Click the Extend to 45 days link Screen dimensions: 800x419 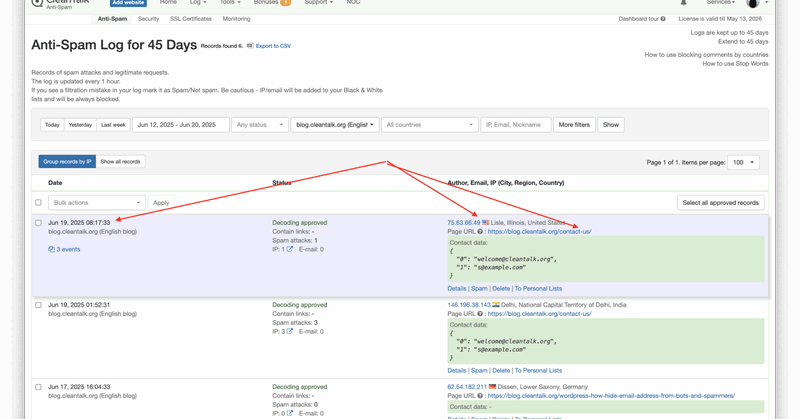click(743, 41)
